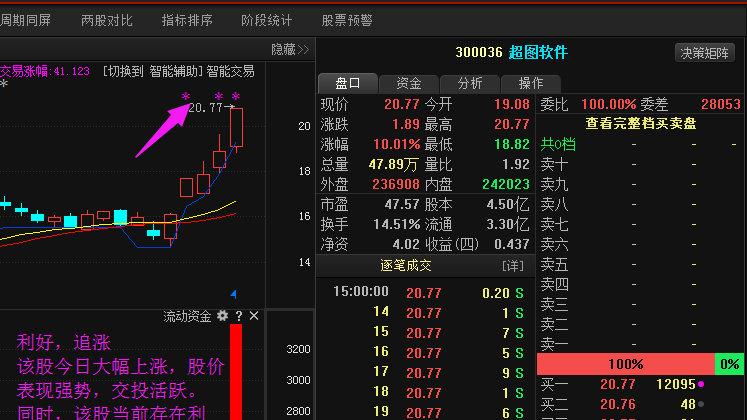Click the 现价 value 20.77
Image resolution: width=747 pixels, height=420 pixels.
click(402, 104)
